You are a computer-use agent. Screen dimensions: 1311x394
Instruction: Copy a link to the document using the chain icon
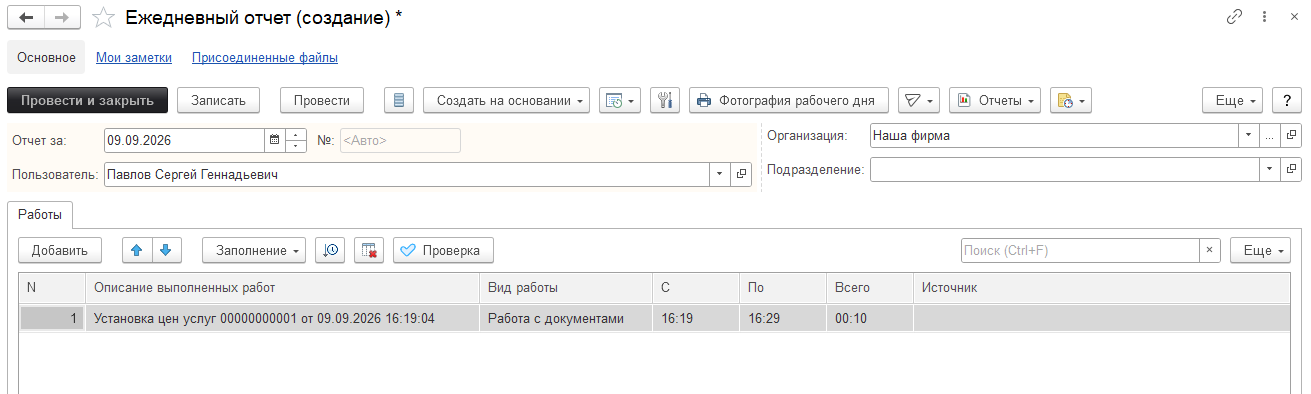tap(1235, 18)
